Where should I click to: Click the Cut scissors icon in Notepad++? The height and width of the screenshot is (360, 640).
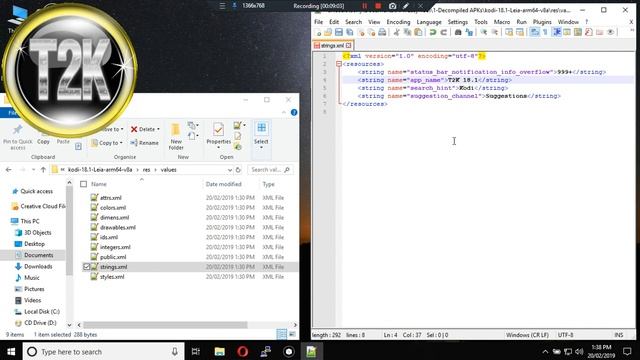[x=396, y=33]
